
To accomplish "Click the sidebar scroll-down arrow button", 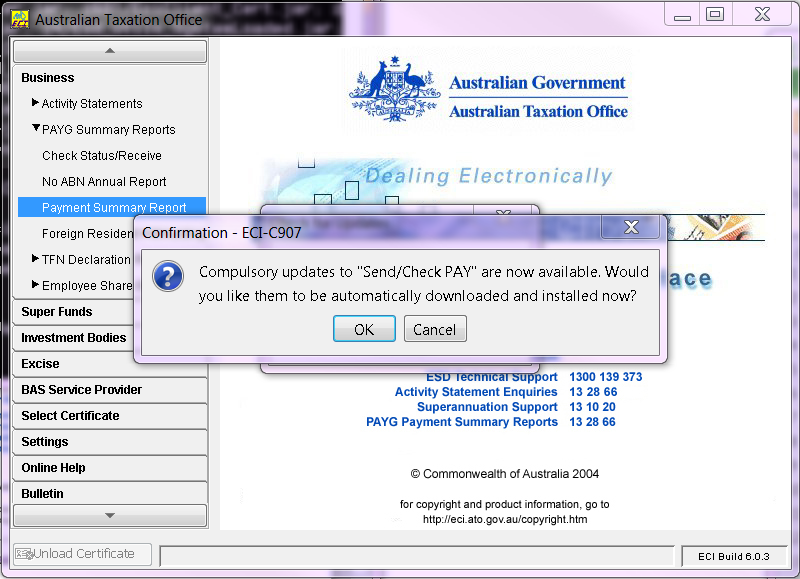I will [110, 515].
